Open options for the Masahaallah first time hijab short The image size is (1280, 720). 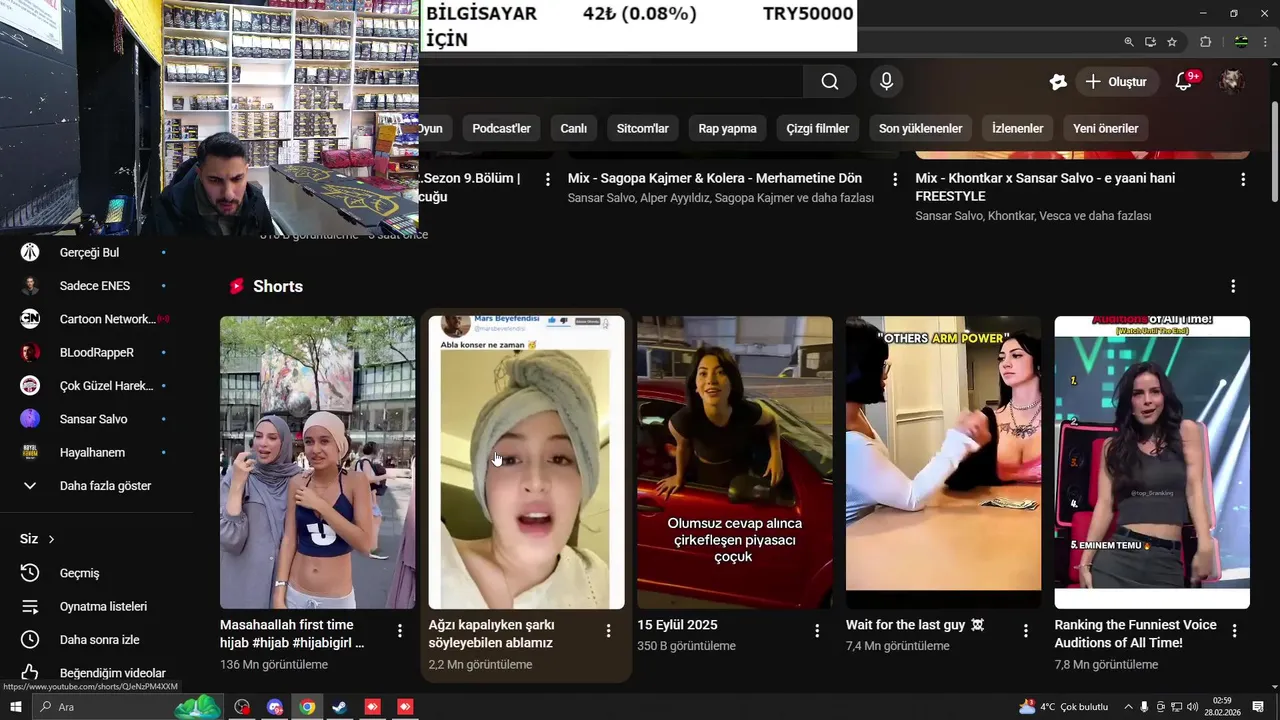[x=400, y=631]
